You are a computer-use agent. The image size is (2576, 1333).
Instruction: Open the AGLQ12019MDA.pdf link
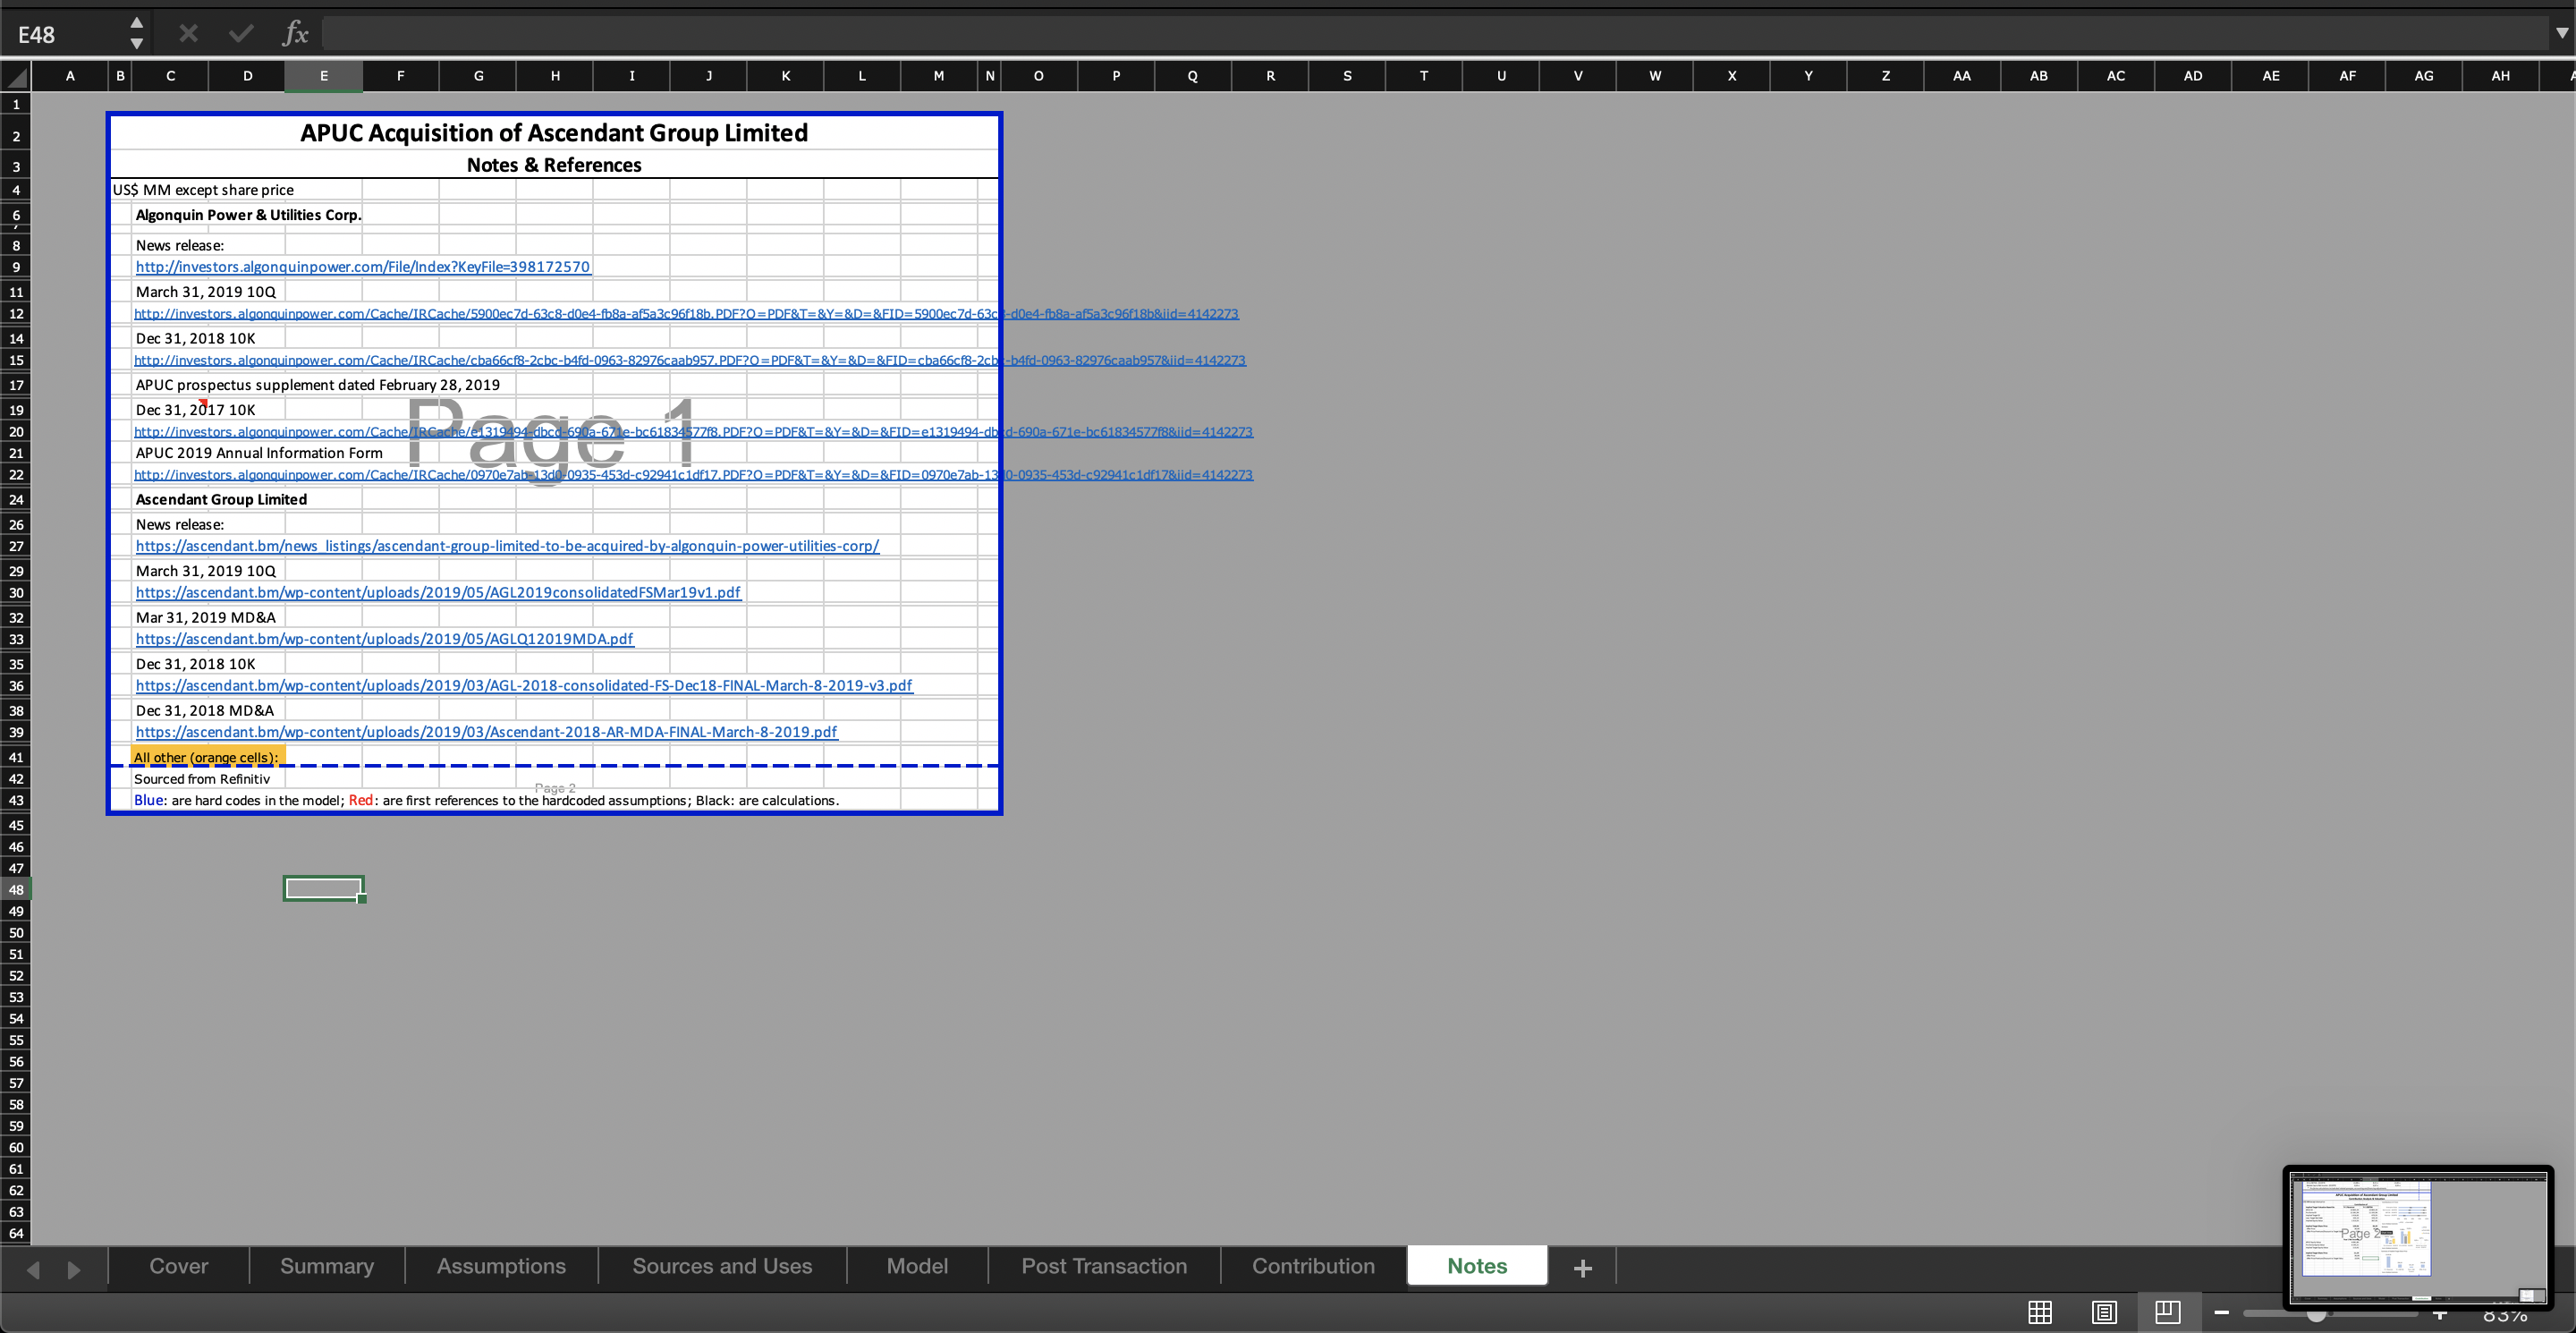coord(384,639)
